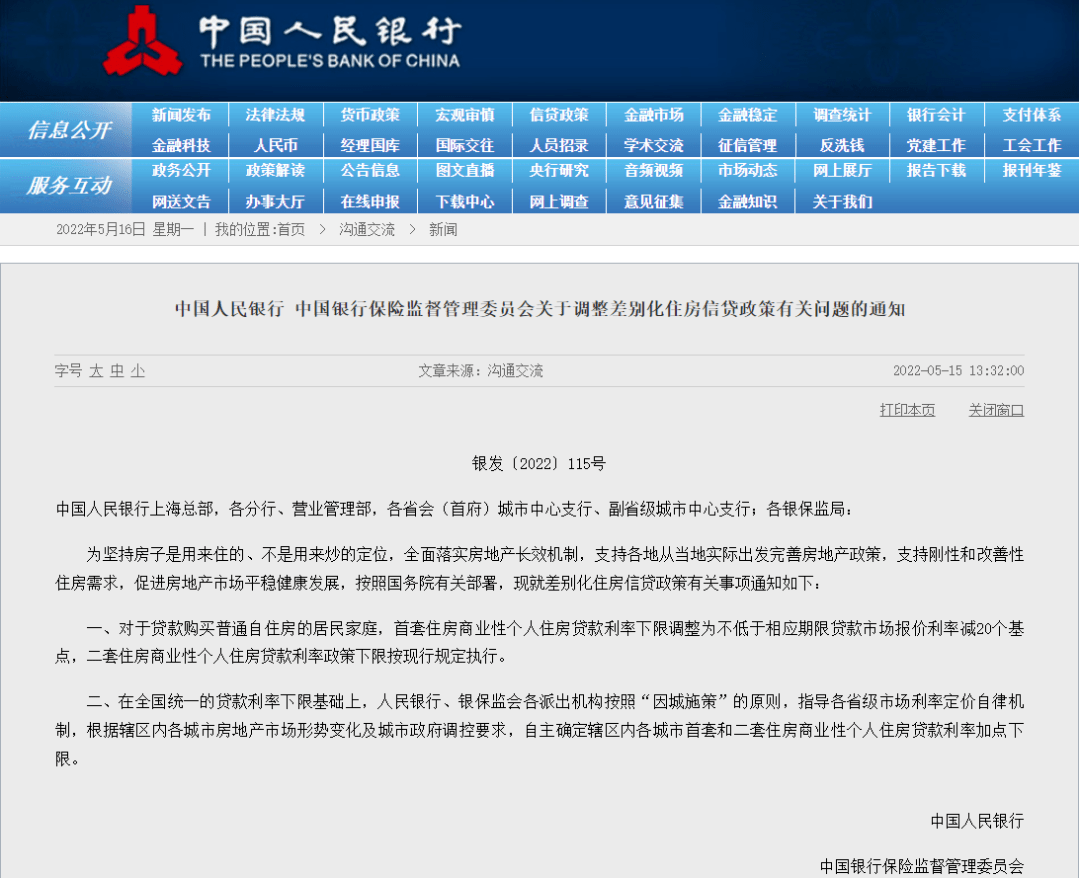Select small font size "小"
The height and width of the screenshot is (878, 1080).
139,370
